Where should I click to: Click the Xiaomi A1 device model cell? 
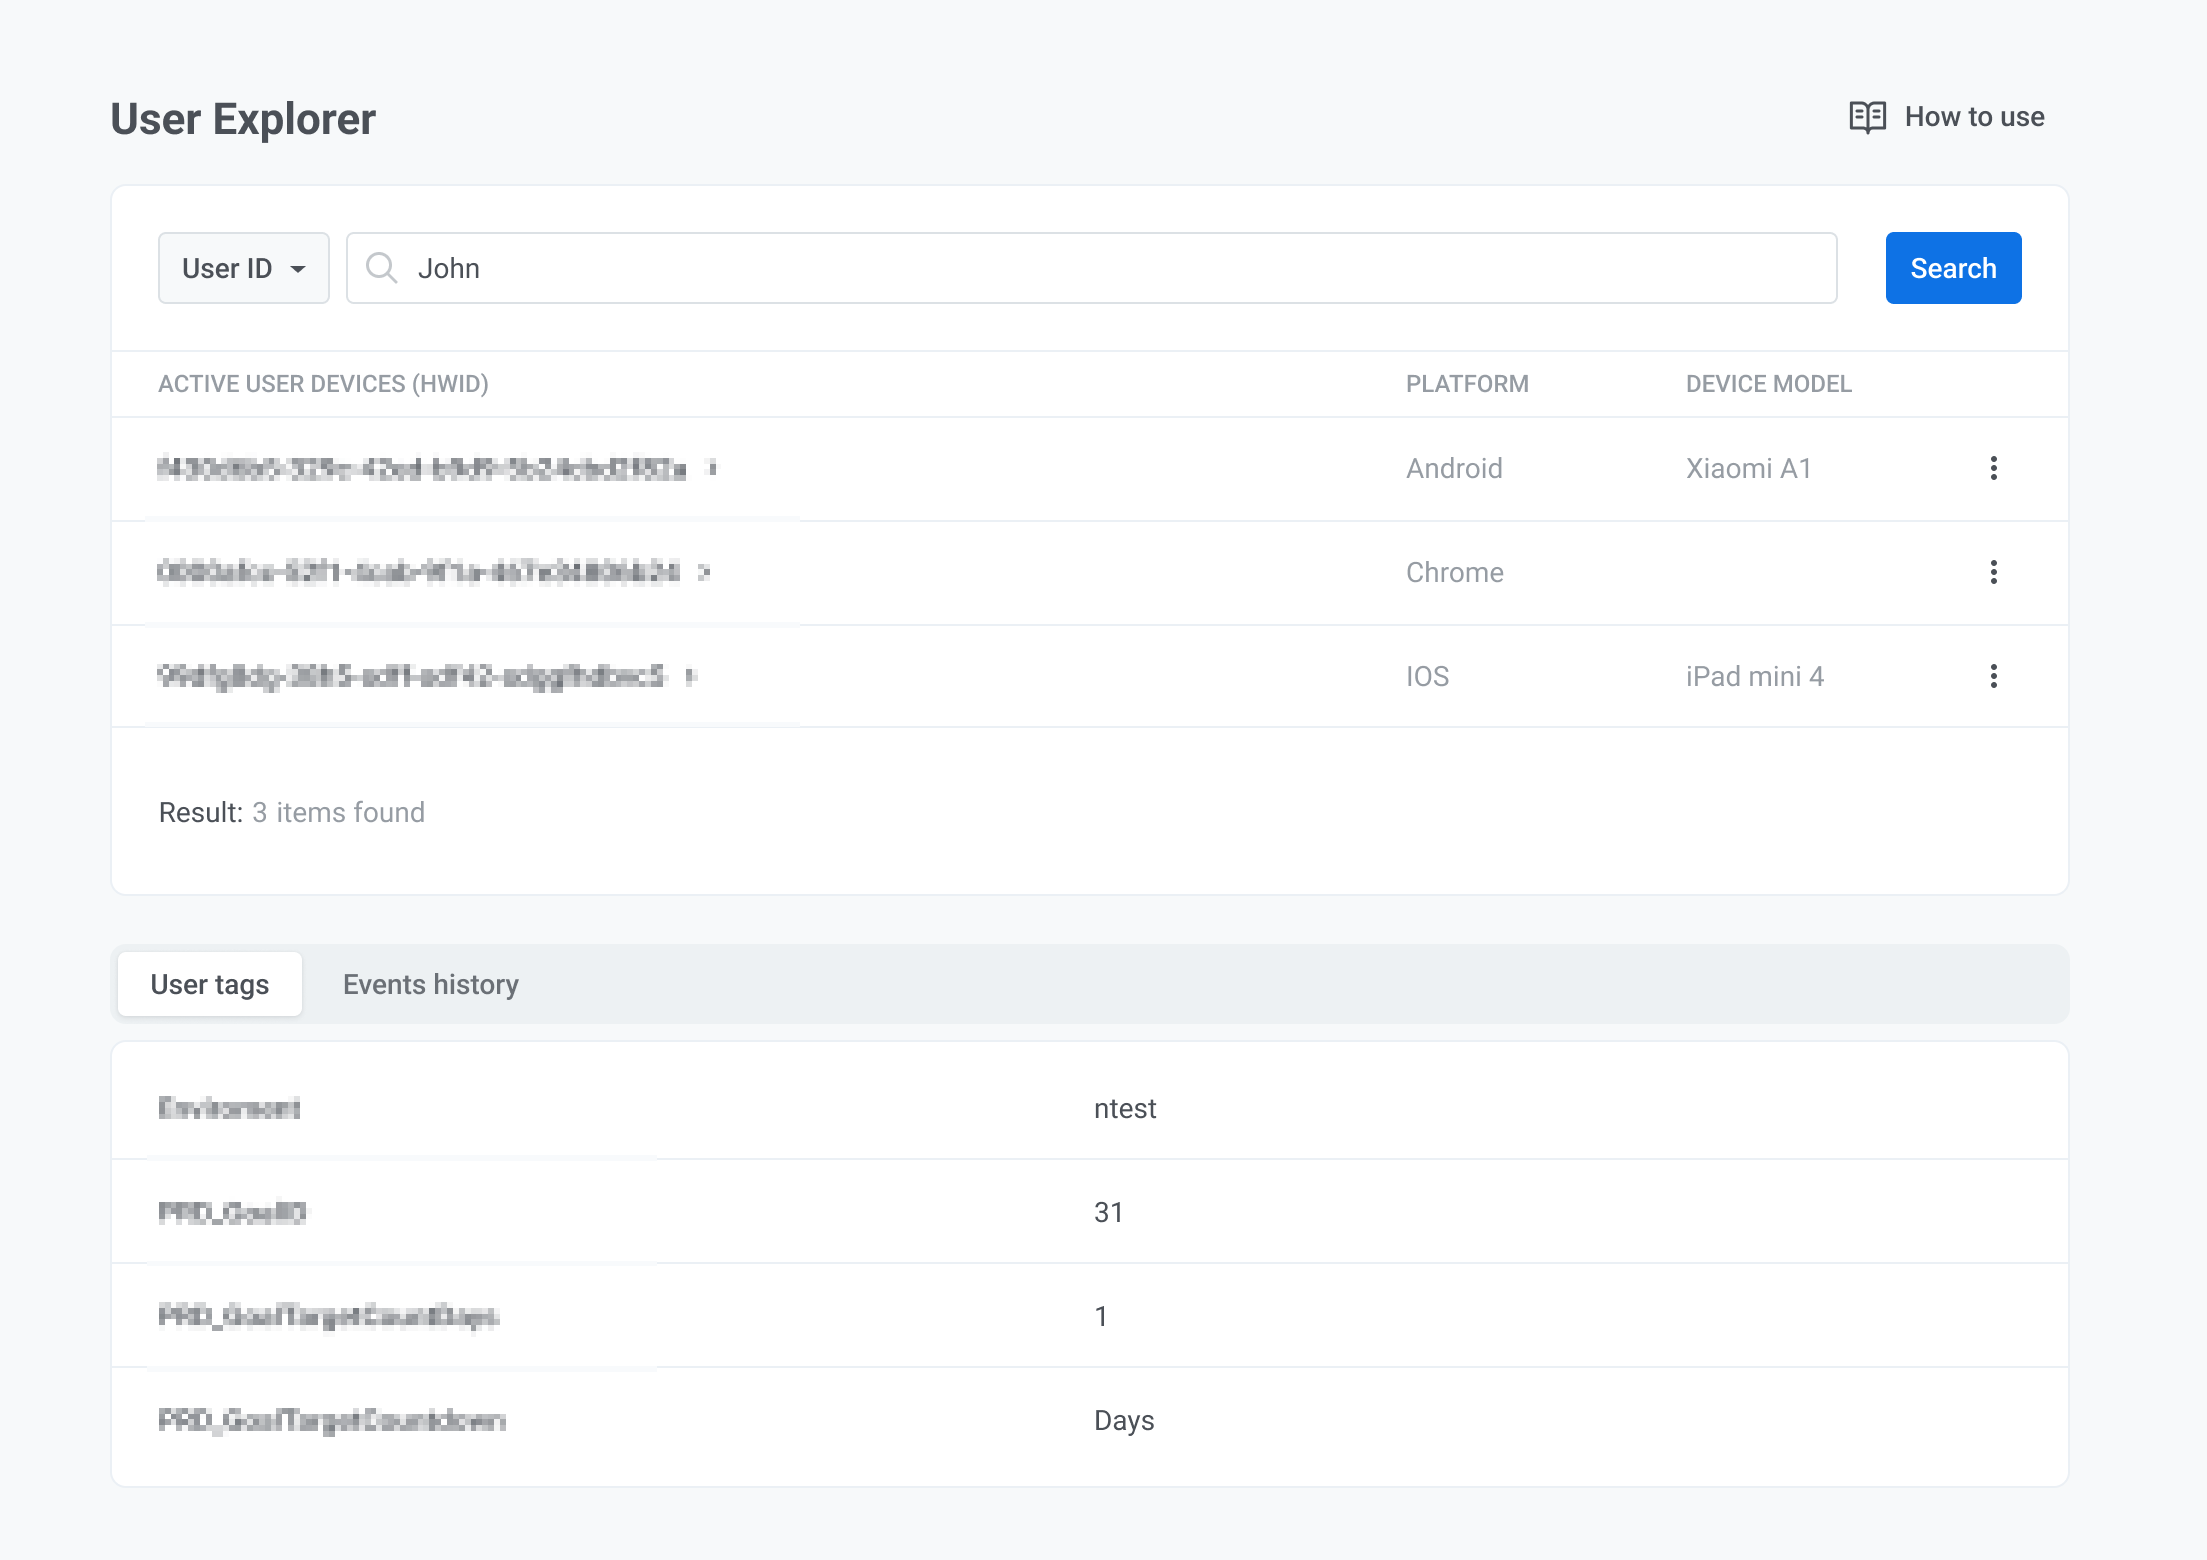tap(1749, 468)
